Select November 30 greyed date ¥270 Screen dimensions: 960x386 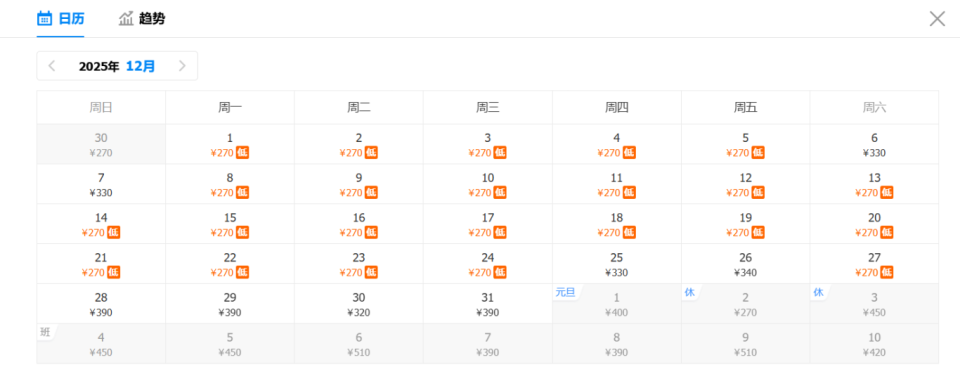(101, 145)
